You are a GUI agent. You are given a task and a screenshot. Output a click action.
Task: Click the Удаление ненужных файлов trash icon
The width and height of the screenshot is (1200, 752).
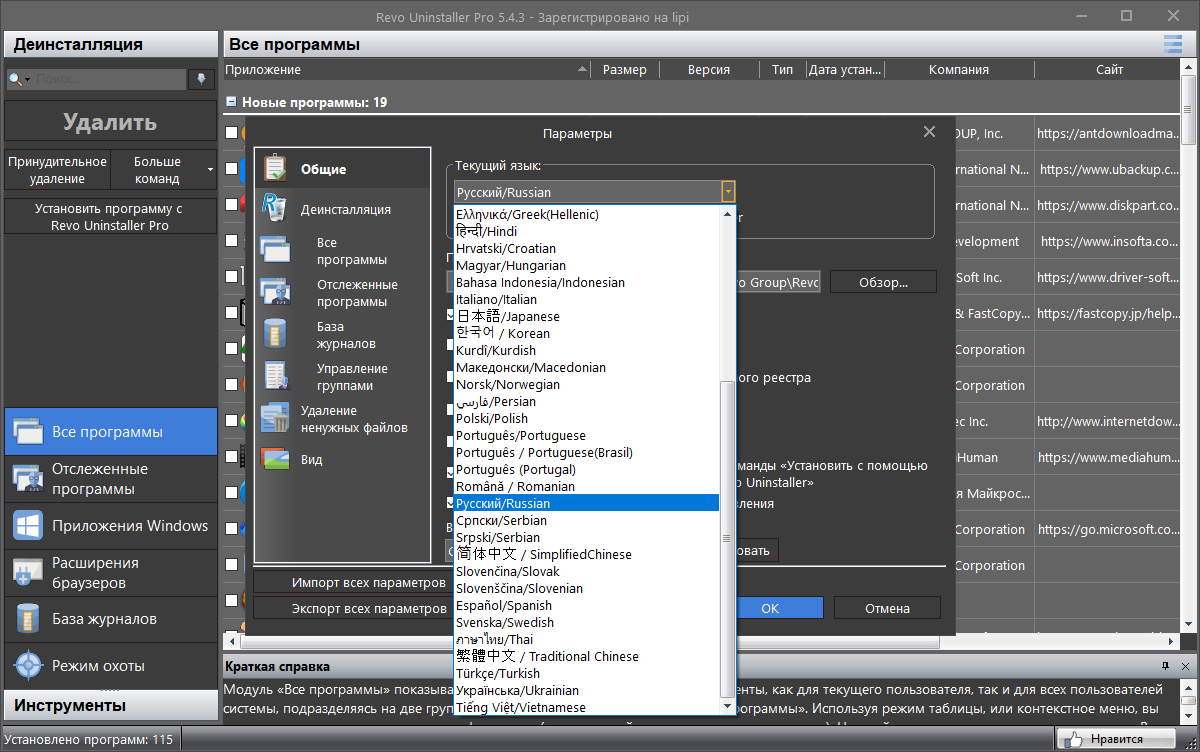[x=275, y=418]
